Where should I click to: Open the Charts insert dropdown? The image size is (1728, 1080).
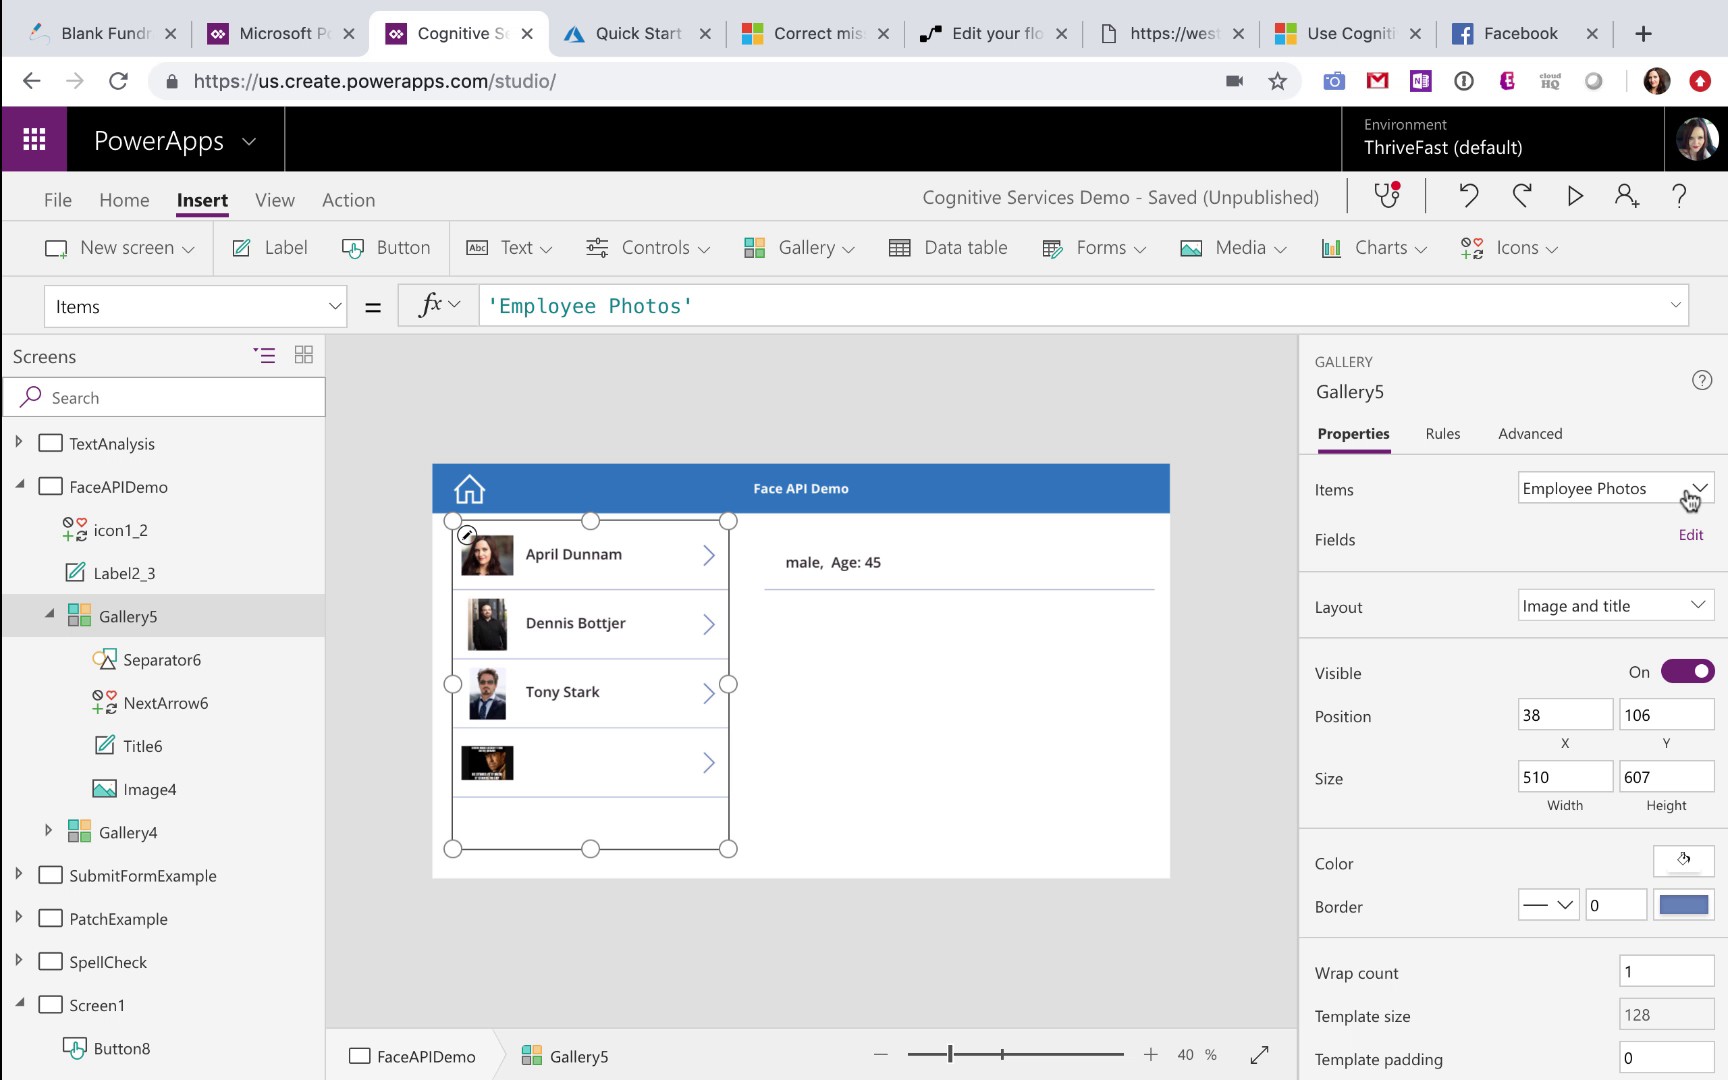(x=1374, y=248)
